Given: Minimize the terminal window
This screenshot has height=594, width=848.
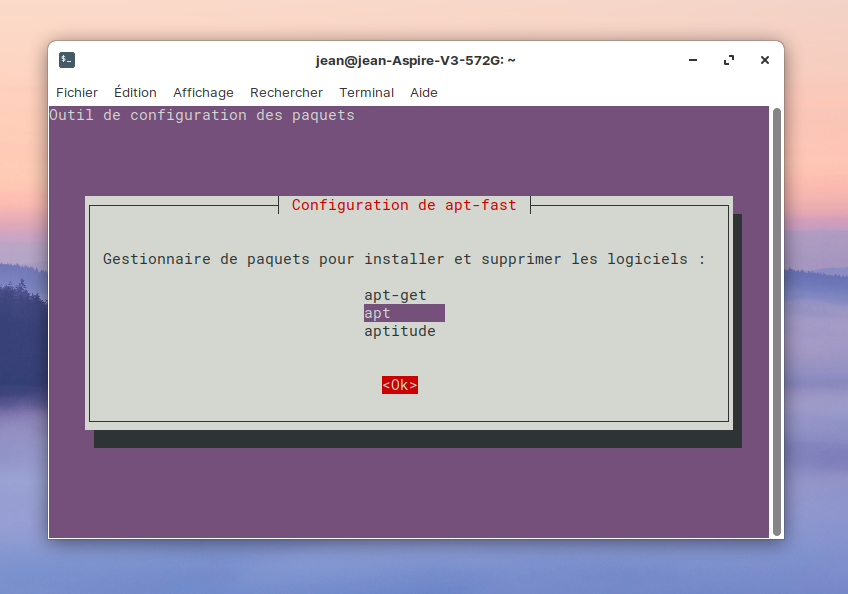Looking at the screenshot, I should point(693,60).
